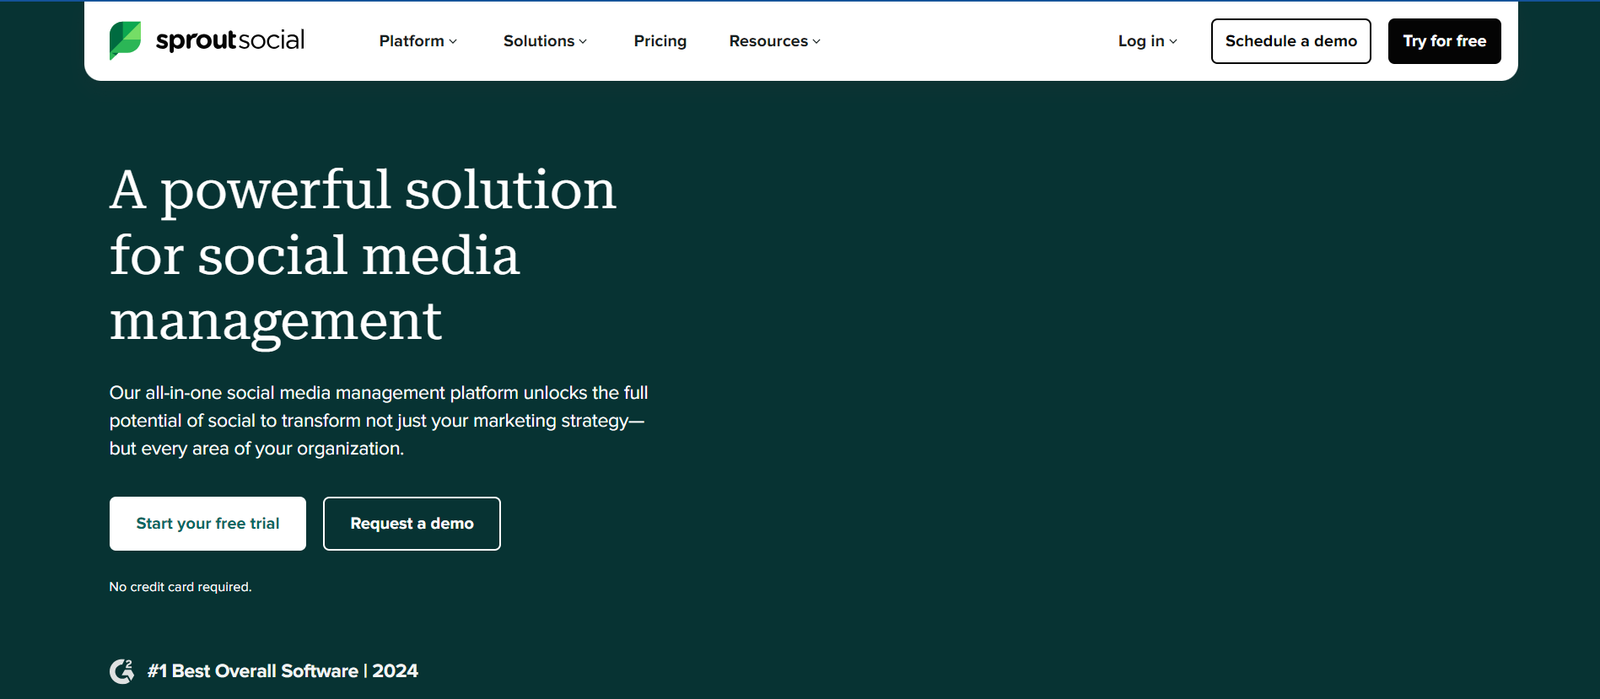Click the Sprout Social leaf logo icon
1600x699 pixels.
click(x=125, y=41)
